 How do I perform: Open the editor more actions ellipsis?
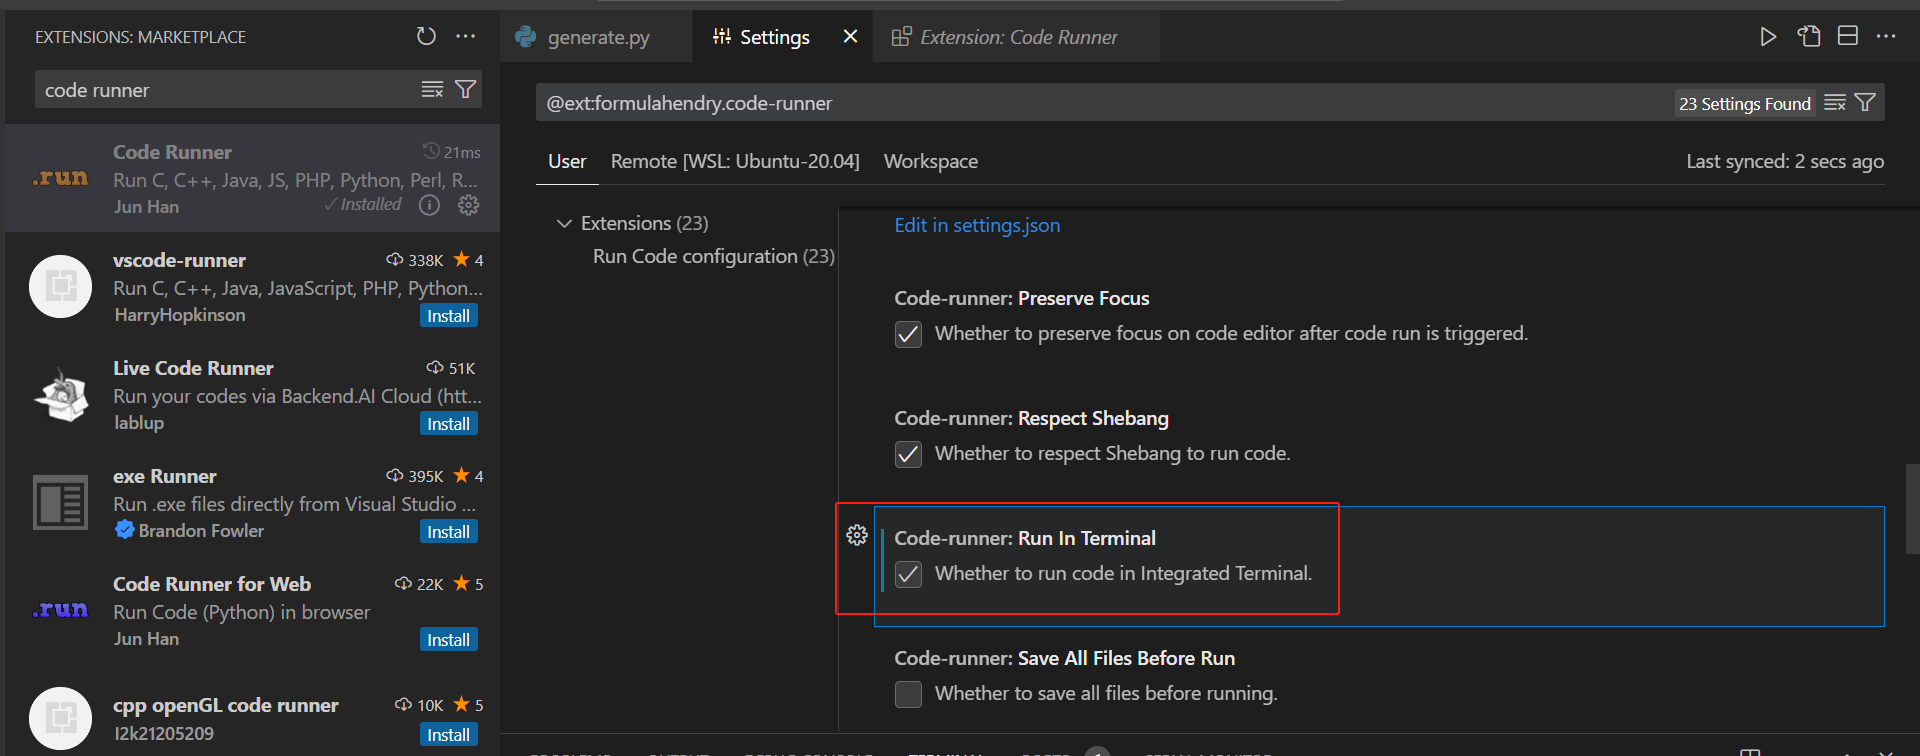(x=1886, y=36)
